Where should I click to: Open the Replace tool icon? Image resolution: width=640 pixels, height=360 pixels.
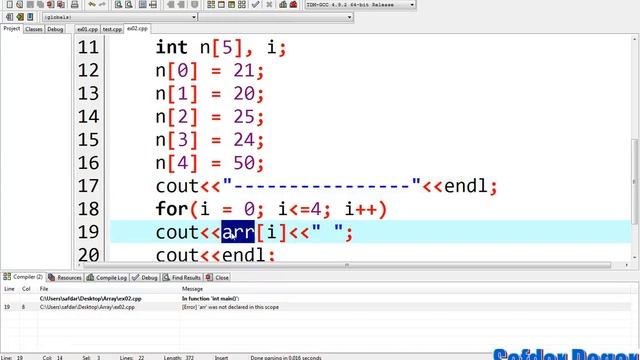[x=129, y=4]
